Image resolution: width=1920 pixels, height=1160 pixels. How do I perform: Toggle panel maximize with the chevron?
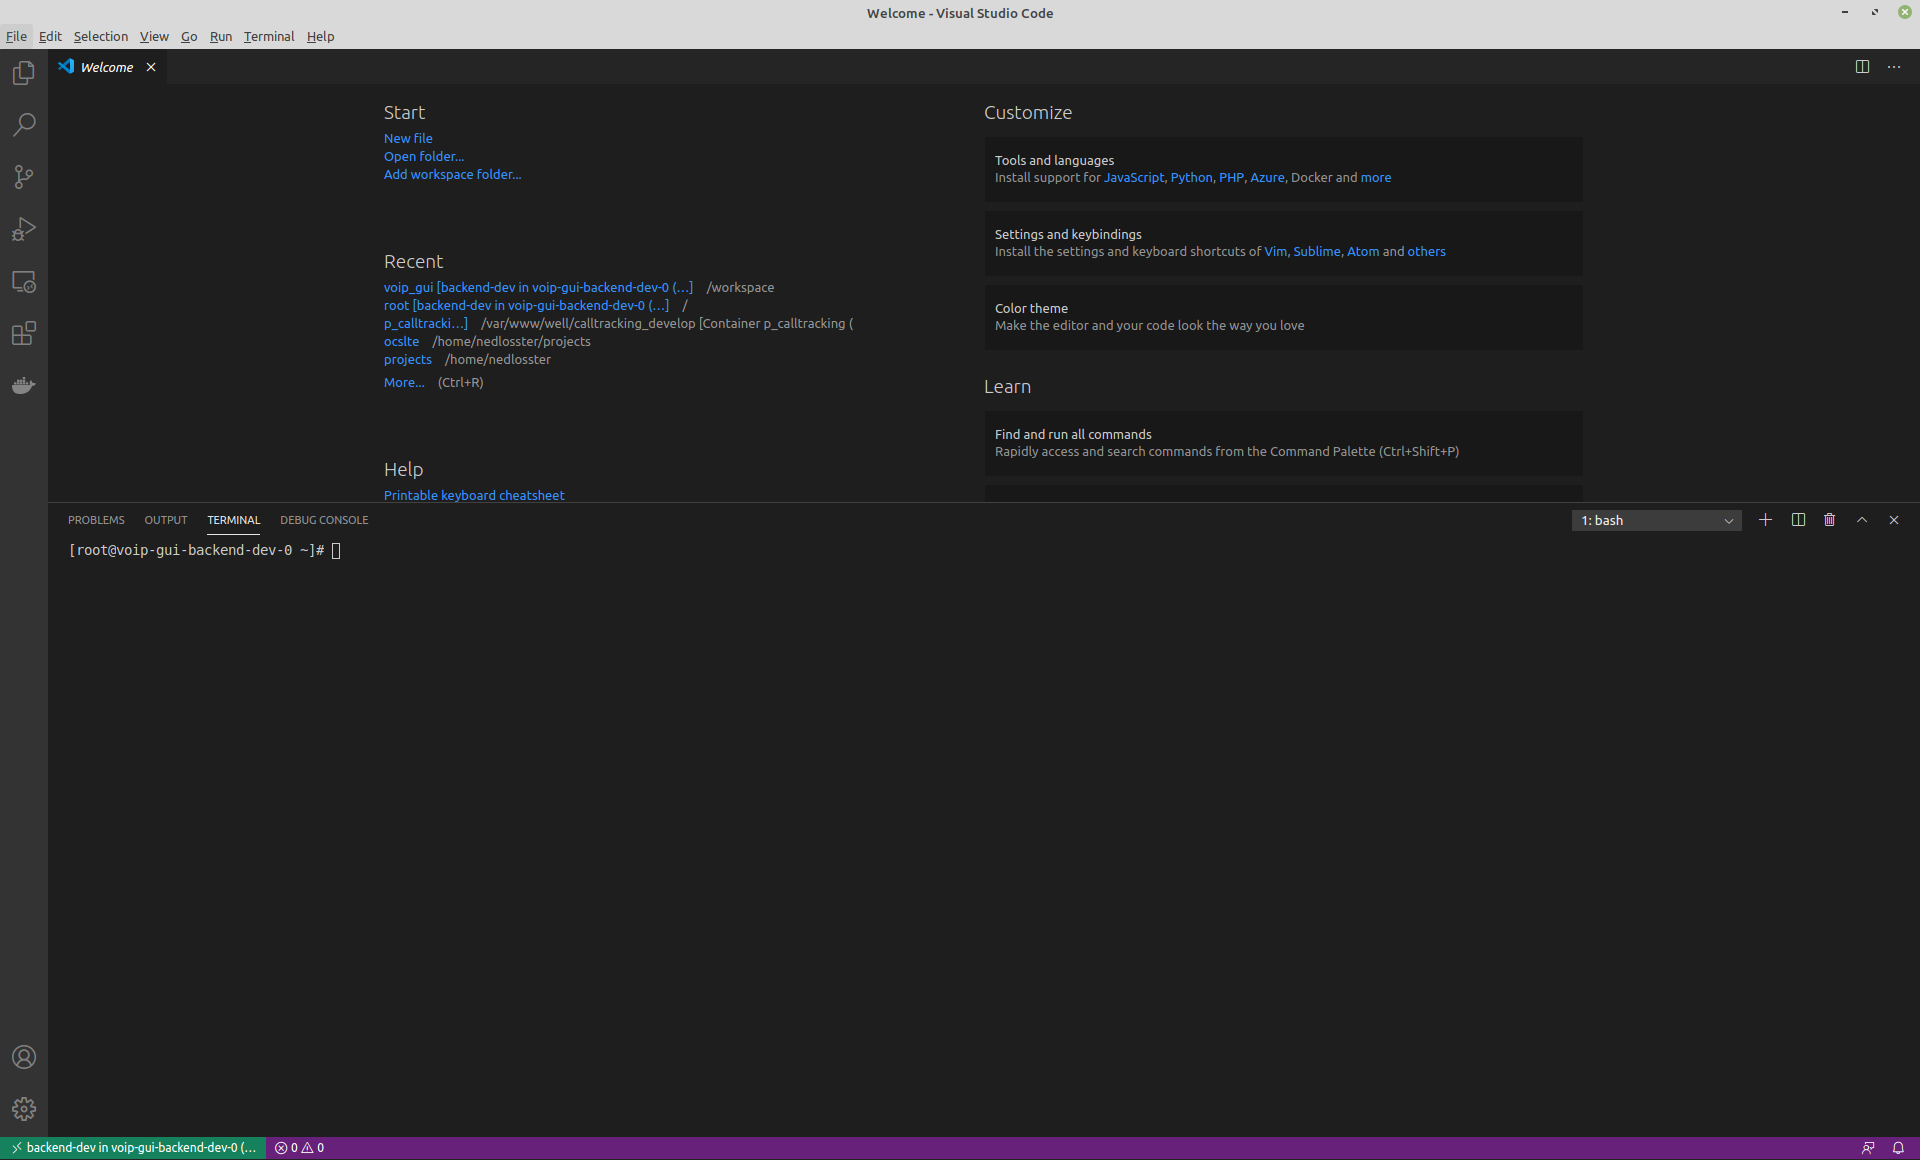1861,520
